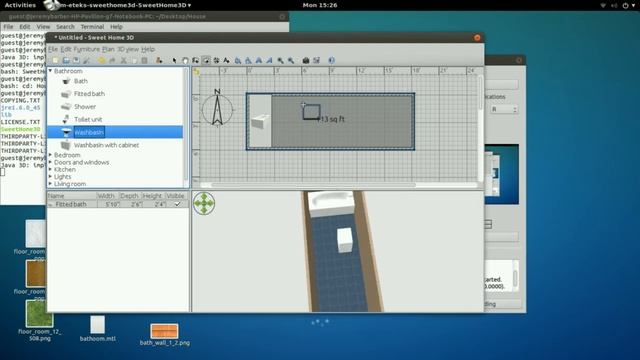Open the Terminal window's View menu

[x=43, y=27]
